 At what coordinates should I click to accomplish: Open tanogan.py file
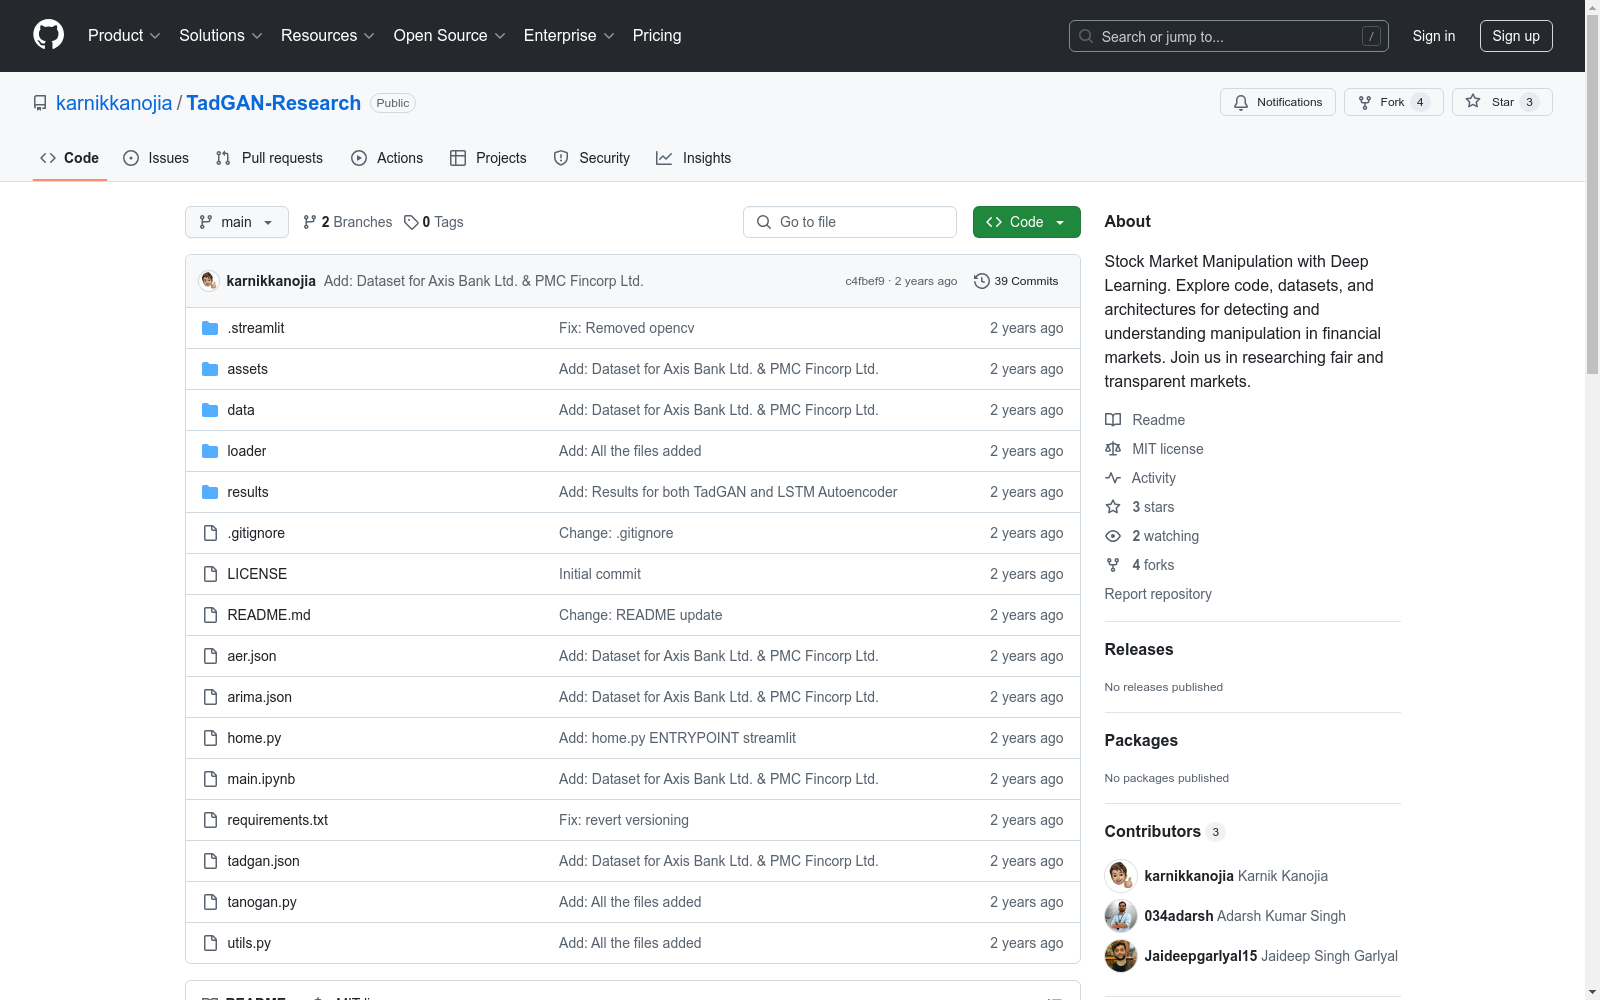tap(262, 902)
